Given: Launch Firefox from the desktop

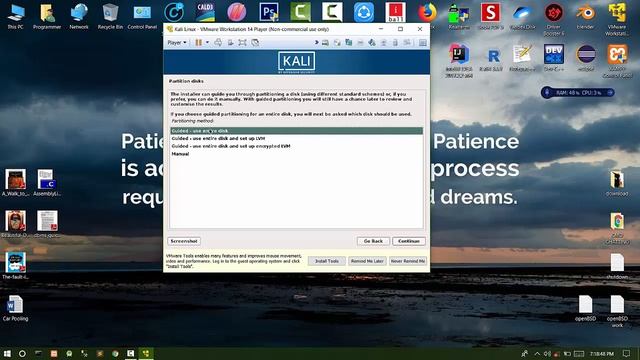Looking at the screenshot, I should [427, 12].
